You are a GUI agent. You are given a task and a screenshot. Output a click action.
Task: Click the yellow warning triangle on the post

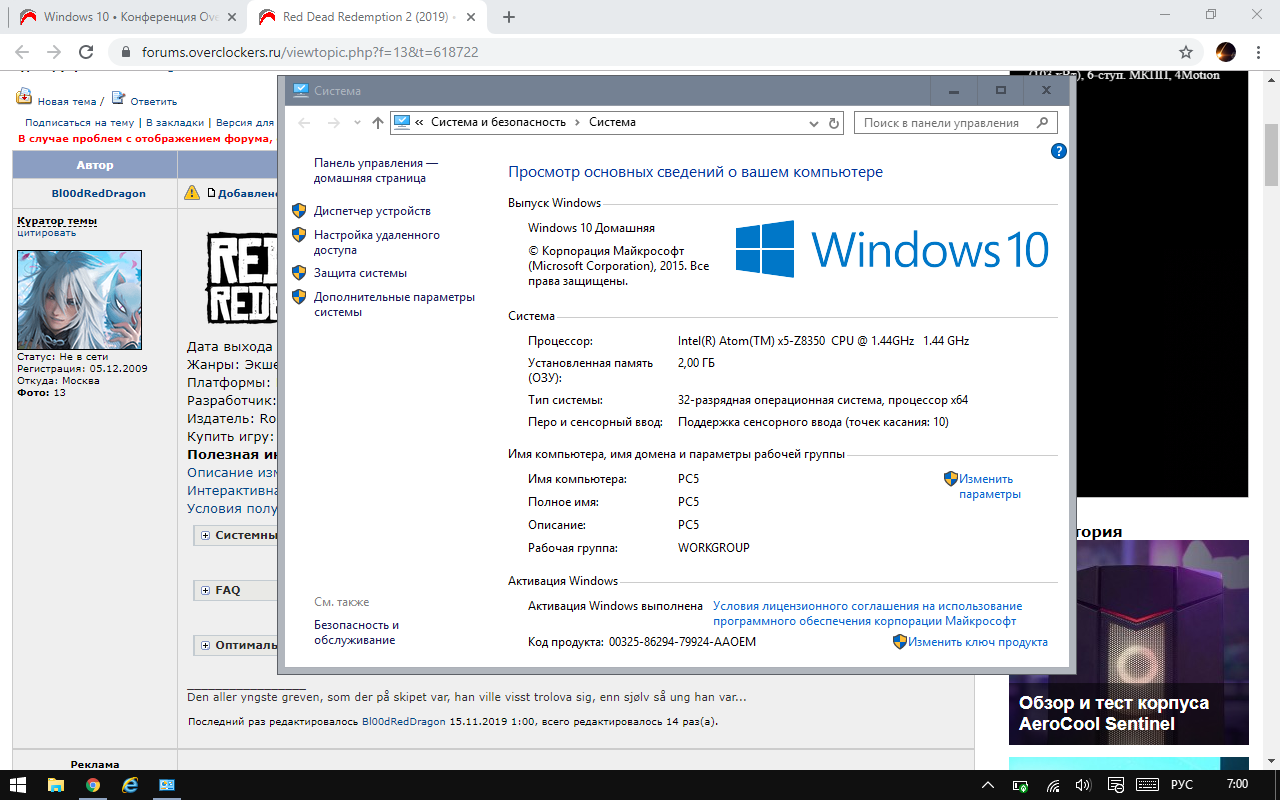tap(192, 192)
